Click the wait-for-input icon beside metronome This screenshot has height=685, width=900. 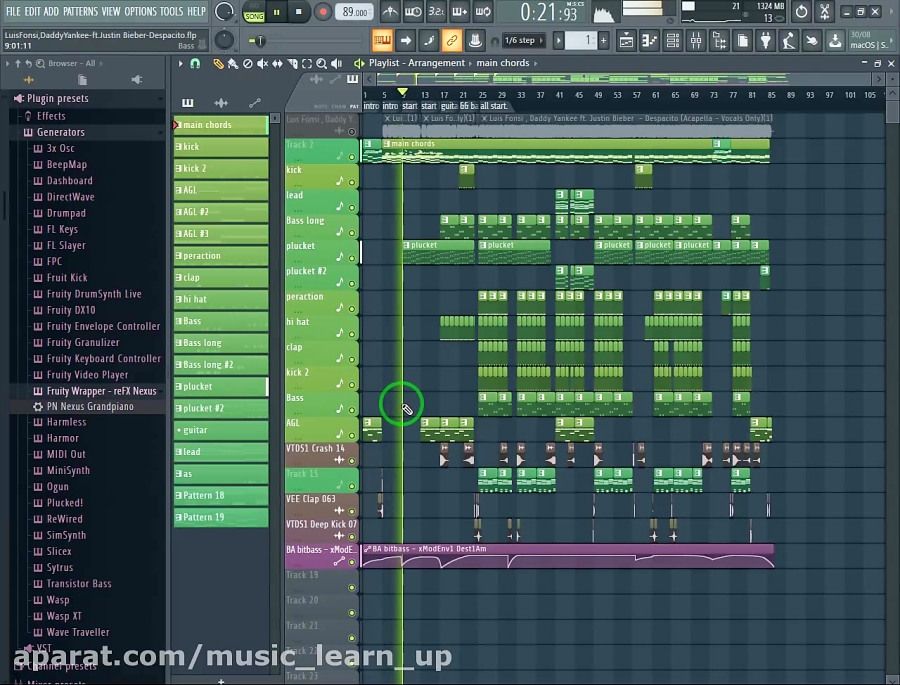point(413,11)
